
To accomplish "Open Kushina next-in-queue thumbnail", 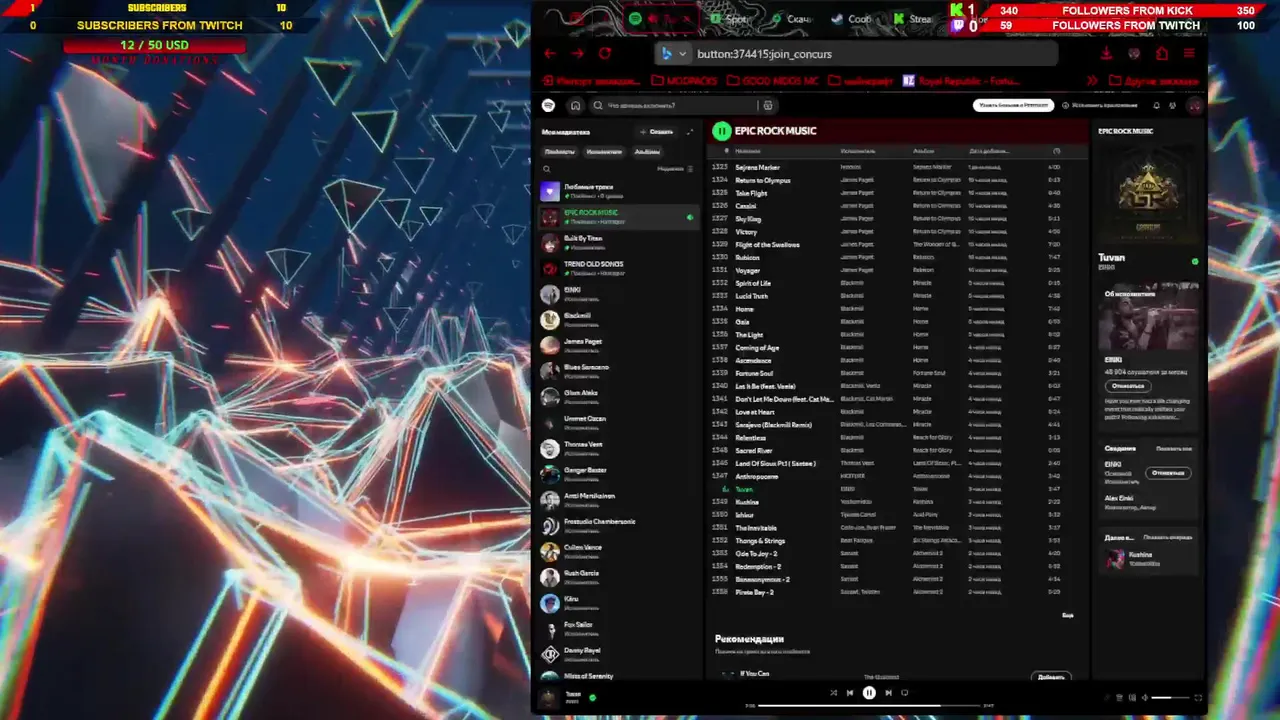I will pos(1115,559).
